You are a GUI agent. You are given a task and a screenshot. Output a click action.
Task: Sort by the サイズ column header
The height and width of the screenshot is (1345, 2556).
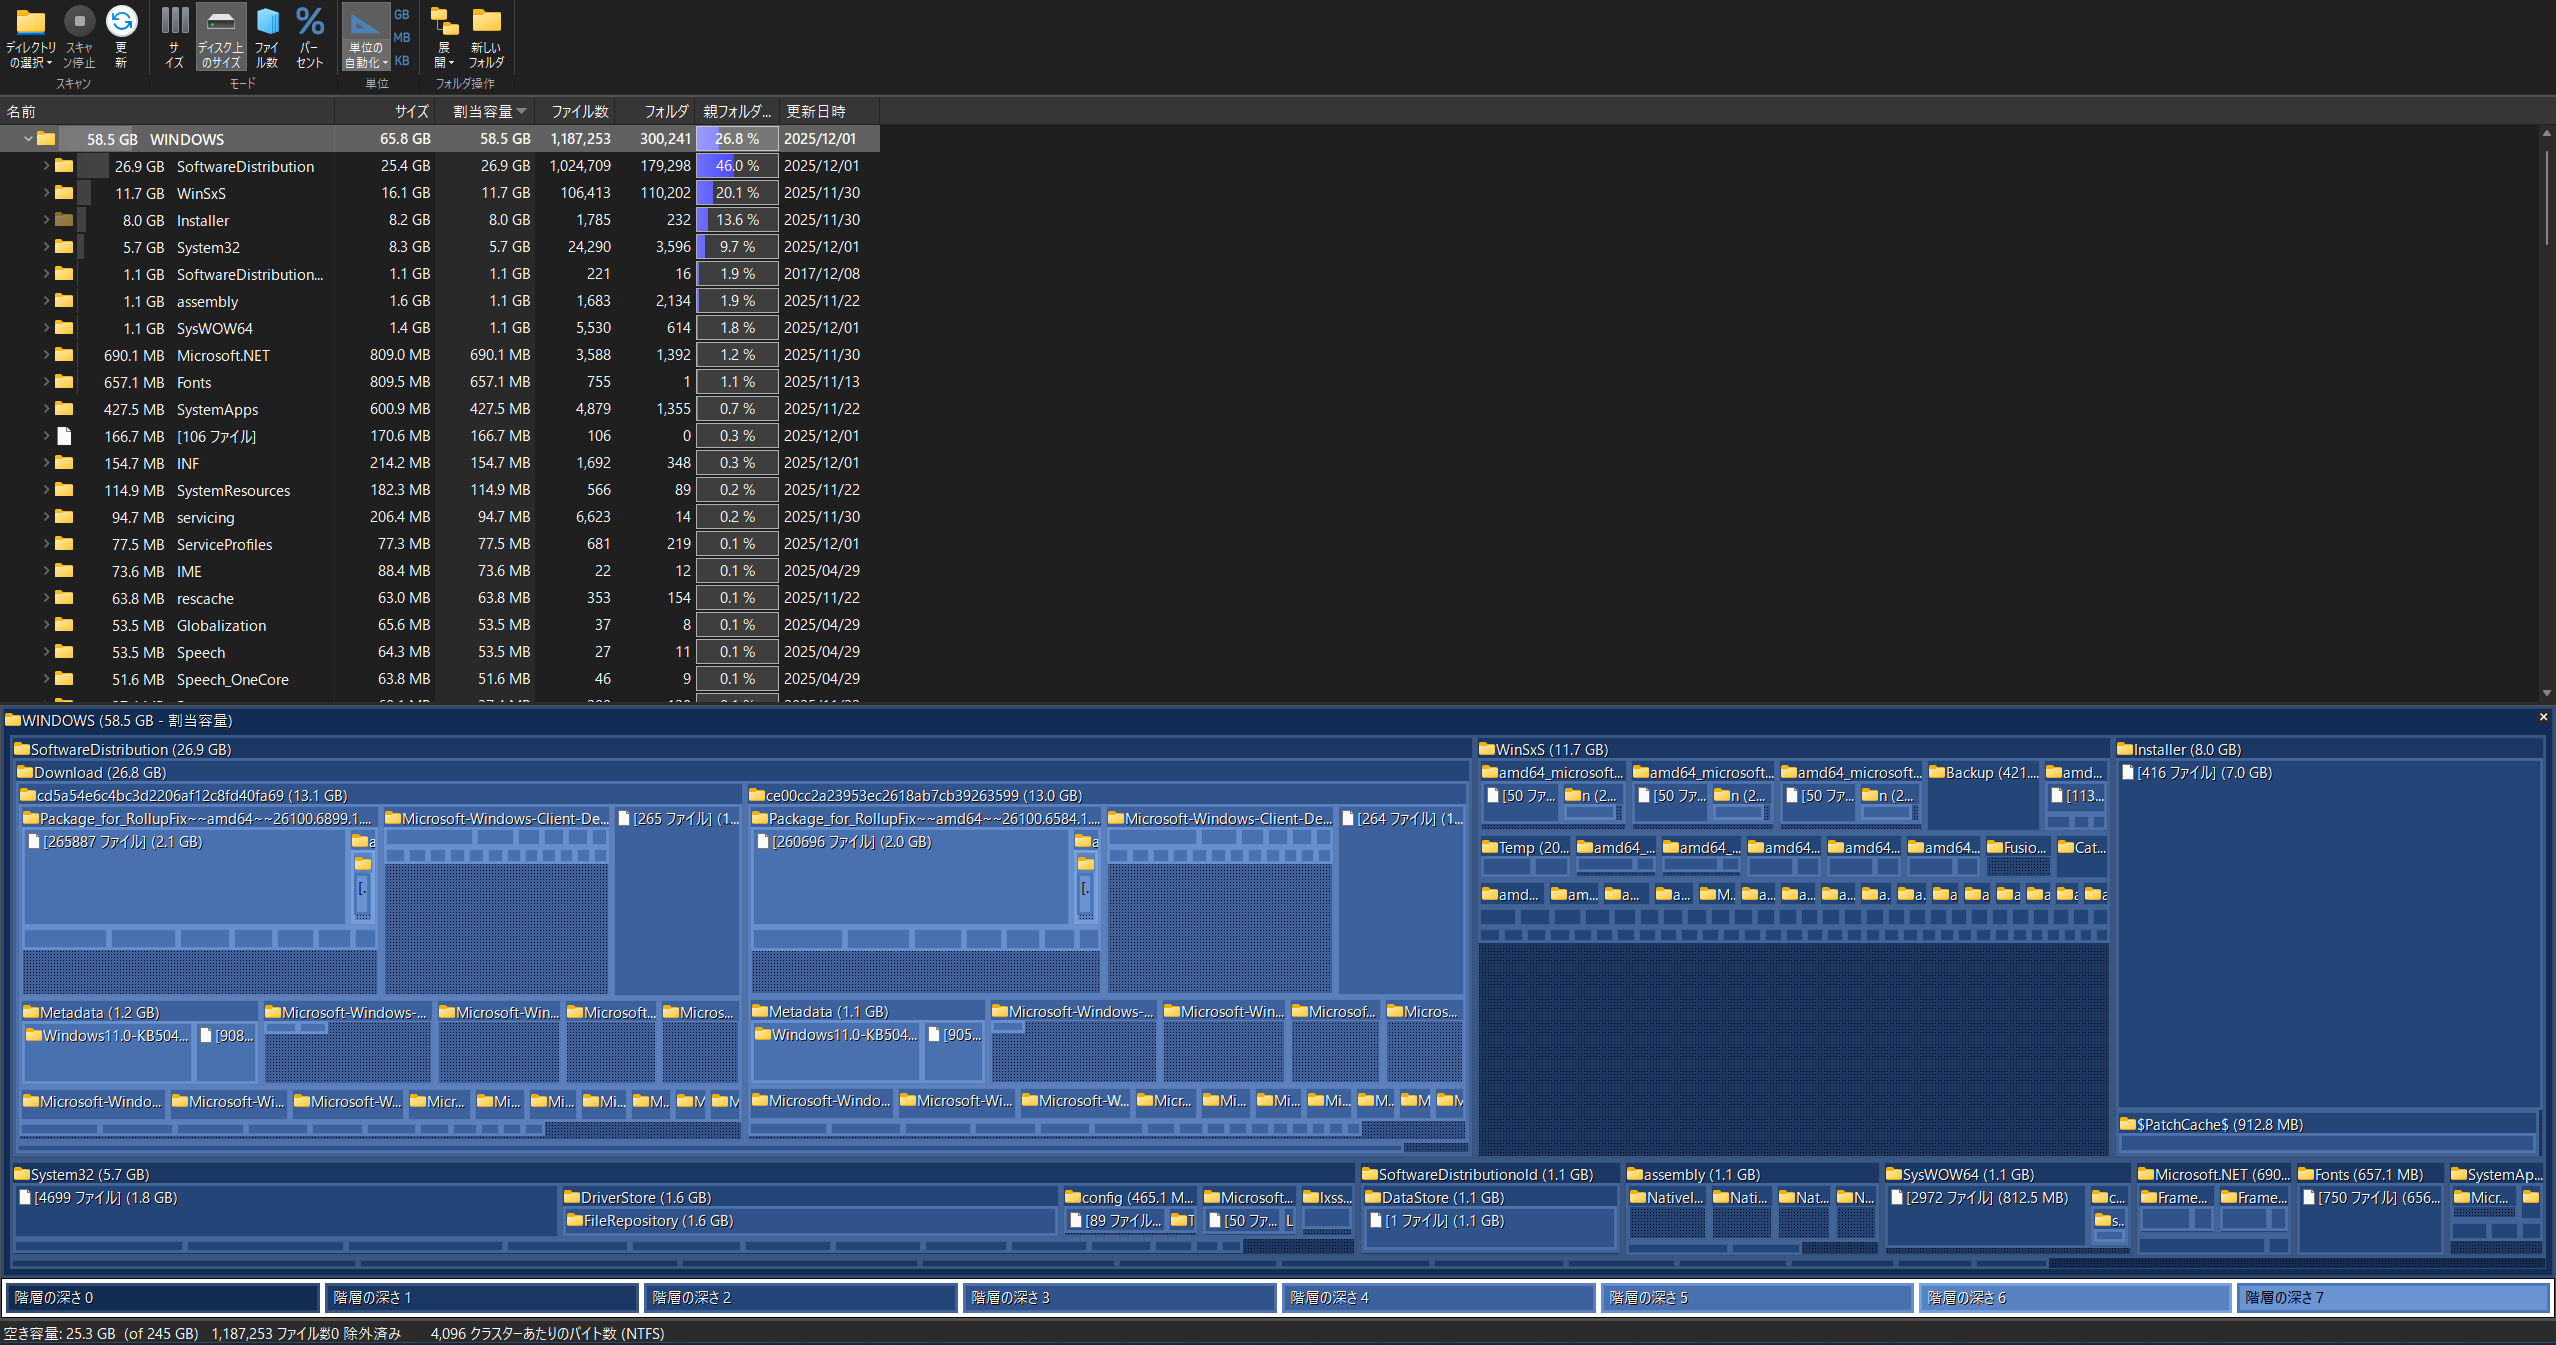pyautogui.click(x=385, y=111)
